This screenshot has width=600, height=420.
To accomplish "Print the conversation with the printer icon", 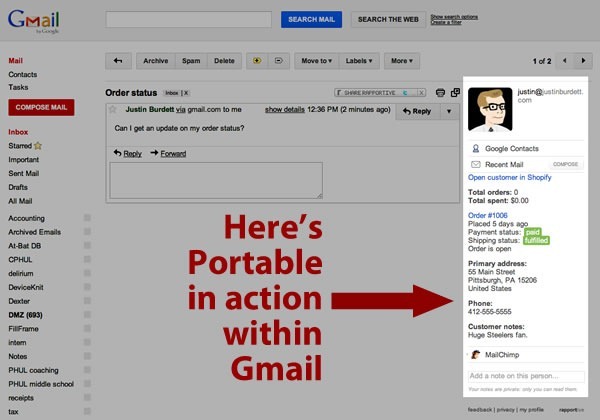I will click(x=440, y=93).
